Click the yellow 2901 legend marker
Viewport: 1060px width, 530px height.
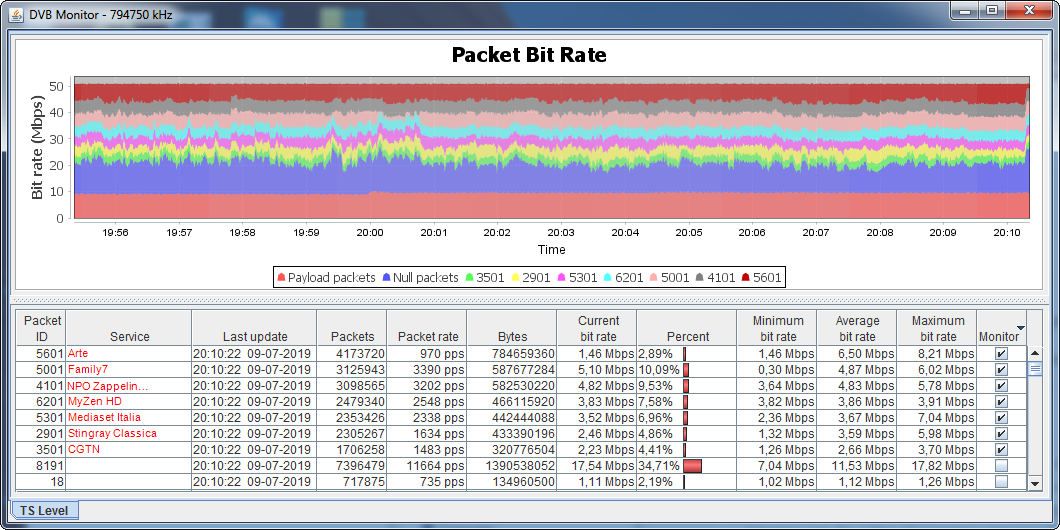[x=515, y=277]
